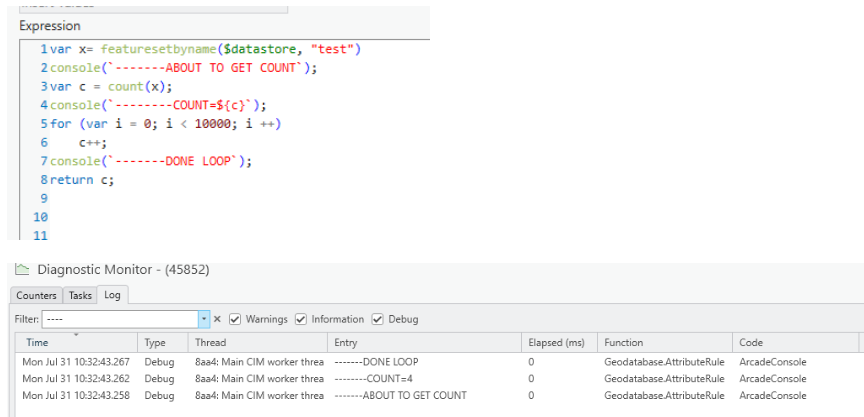
Task: Select the Log tab
Action: click(110, 295)
